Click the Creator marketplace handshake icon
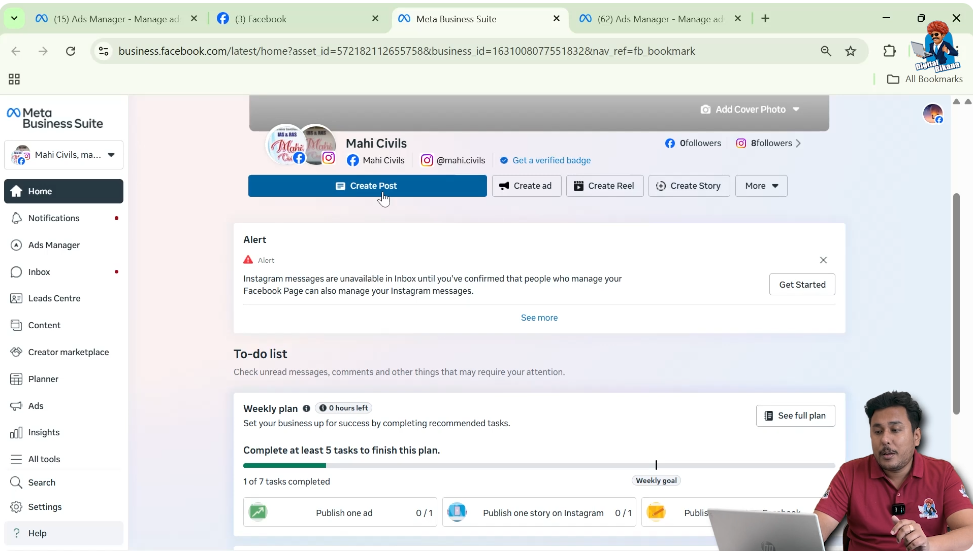973x553 pixels. (x=16, y=352)
